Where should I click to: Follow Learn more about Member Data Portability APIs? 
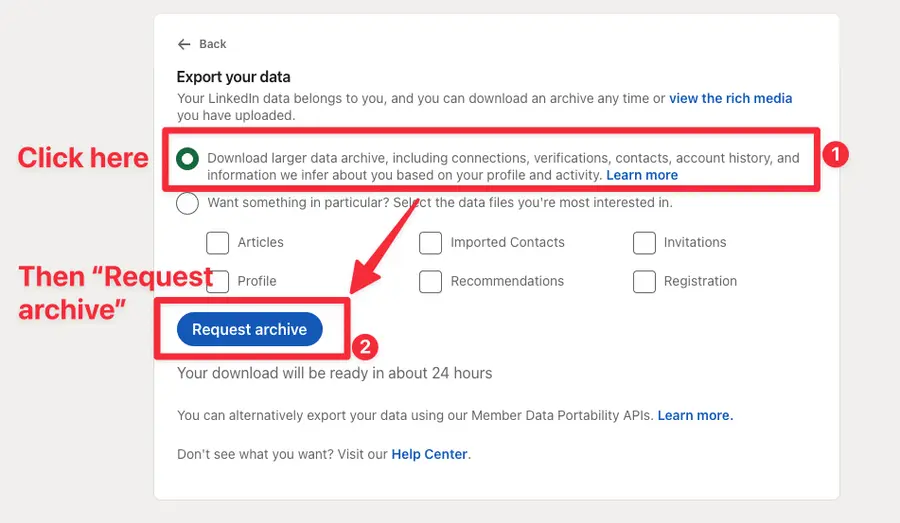[695, 415]
